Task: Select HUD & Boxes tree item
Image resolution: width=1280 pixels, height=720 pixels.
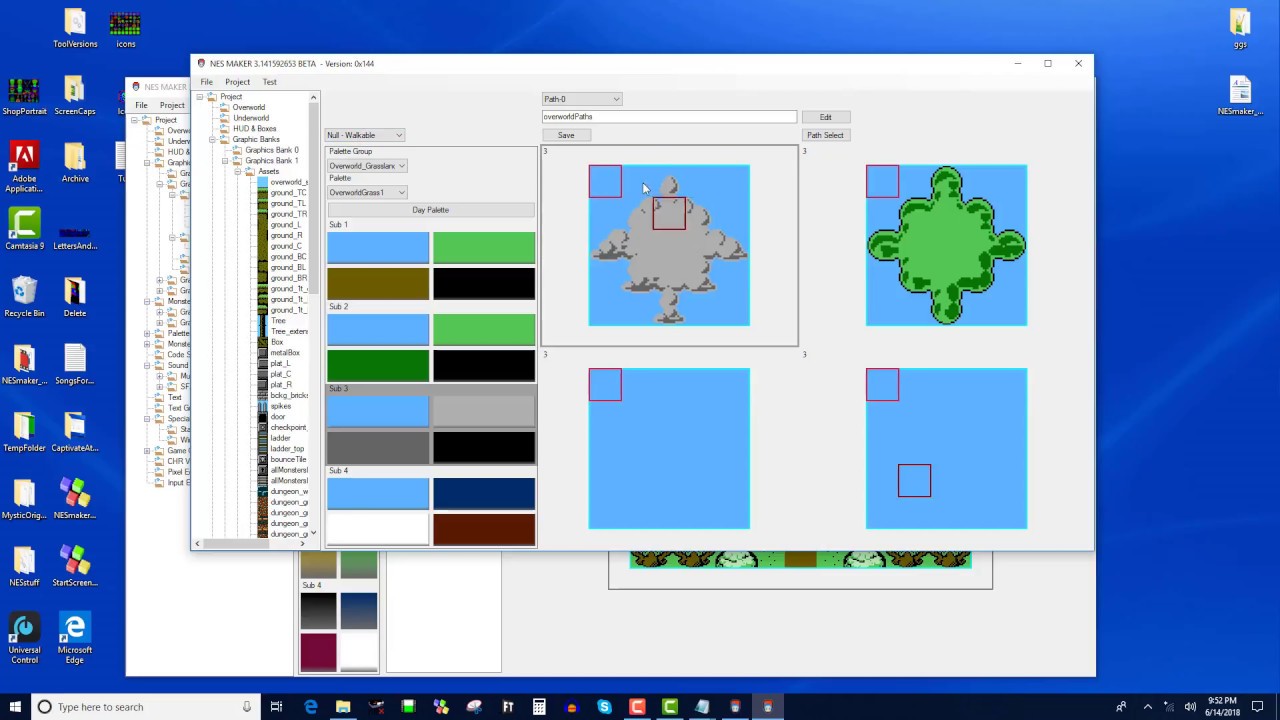Action: [x=255, y=128]
